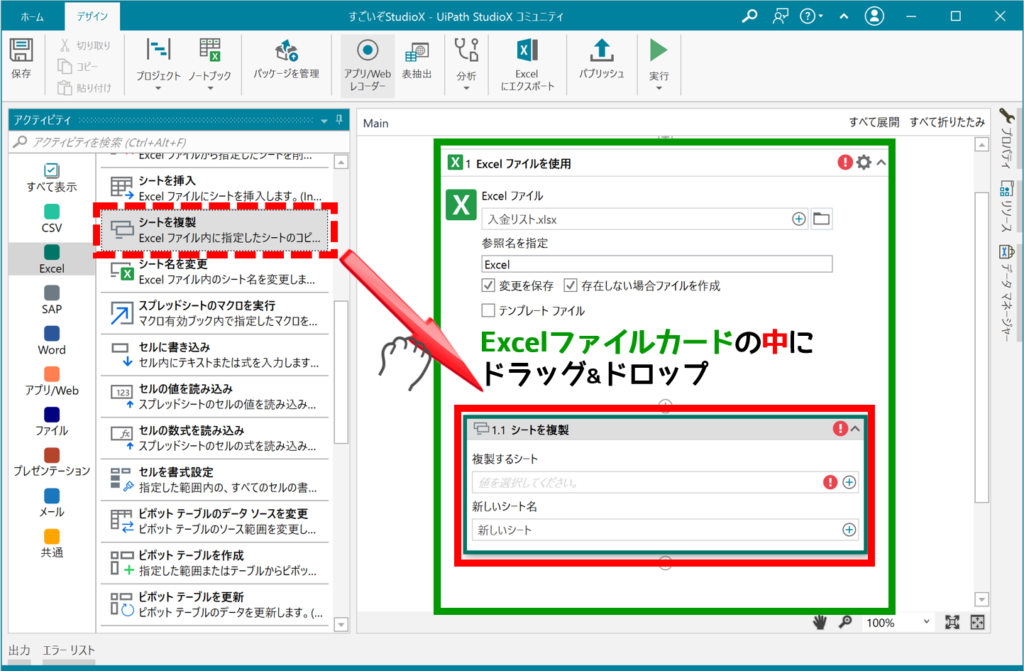Screen dimensions: 1024x671
Task: Open the リソース side panel tab
Action: (1006, 207)
